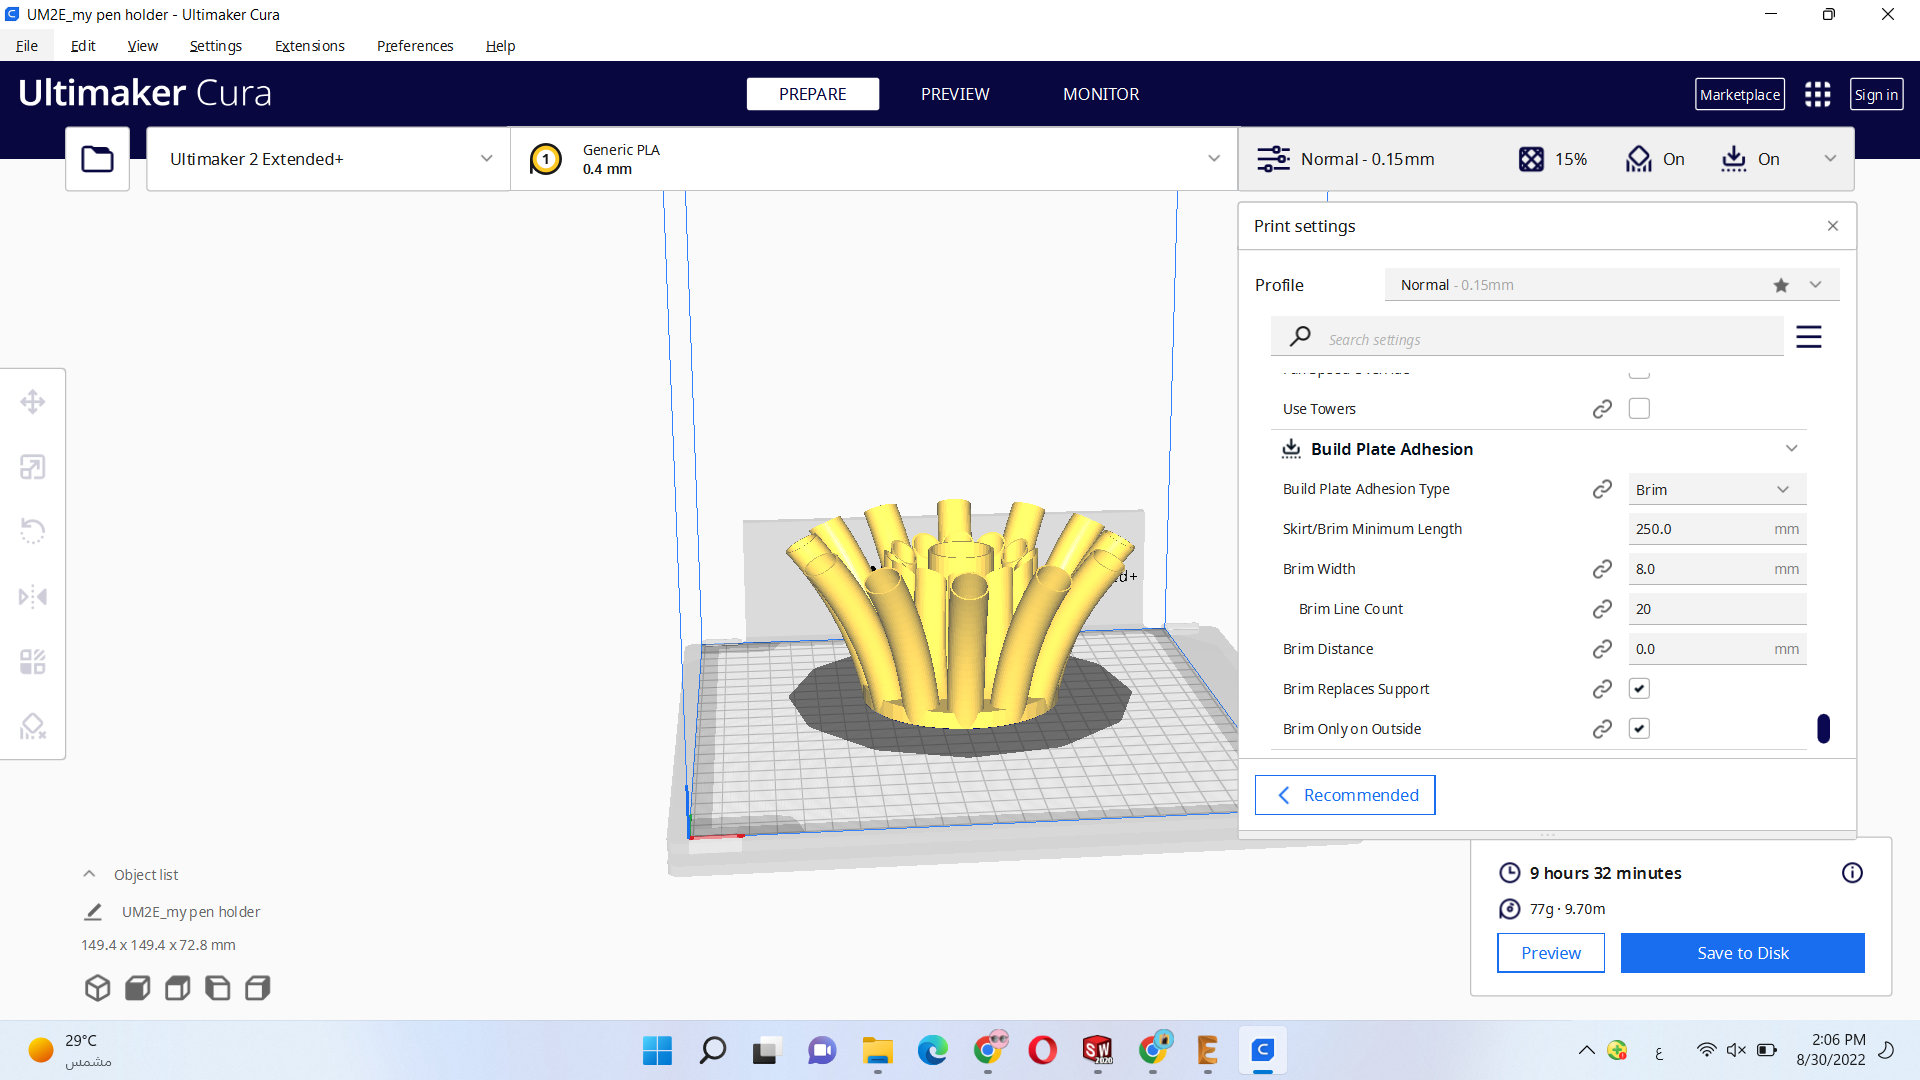The image size is (1920, 1080).
Task: Open Build Plate Adhesion Type dropdown
Action: click(1716, 489)
